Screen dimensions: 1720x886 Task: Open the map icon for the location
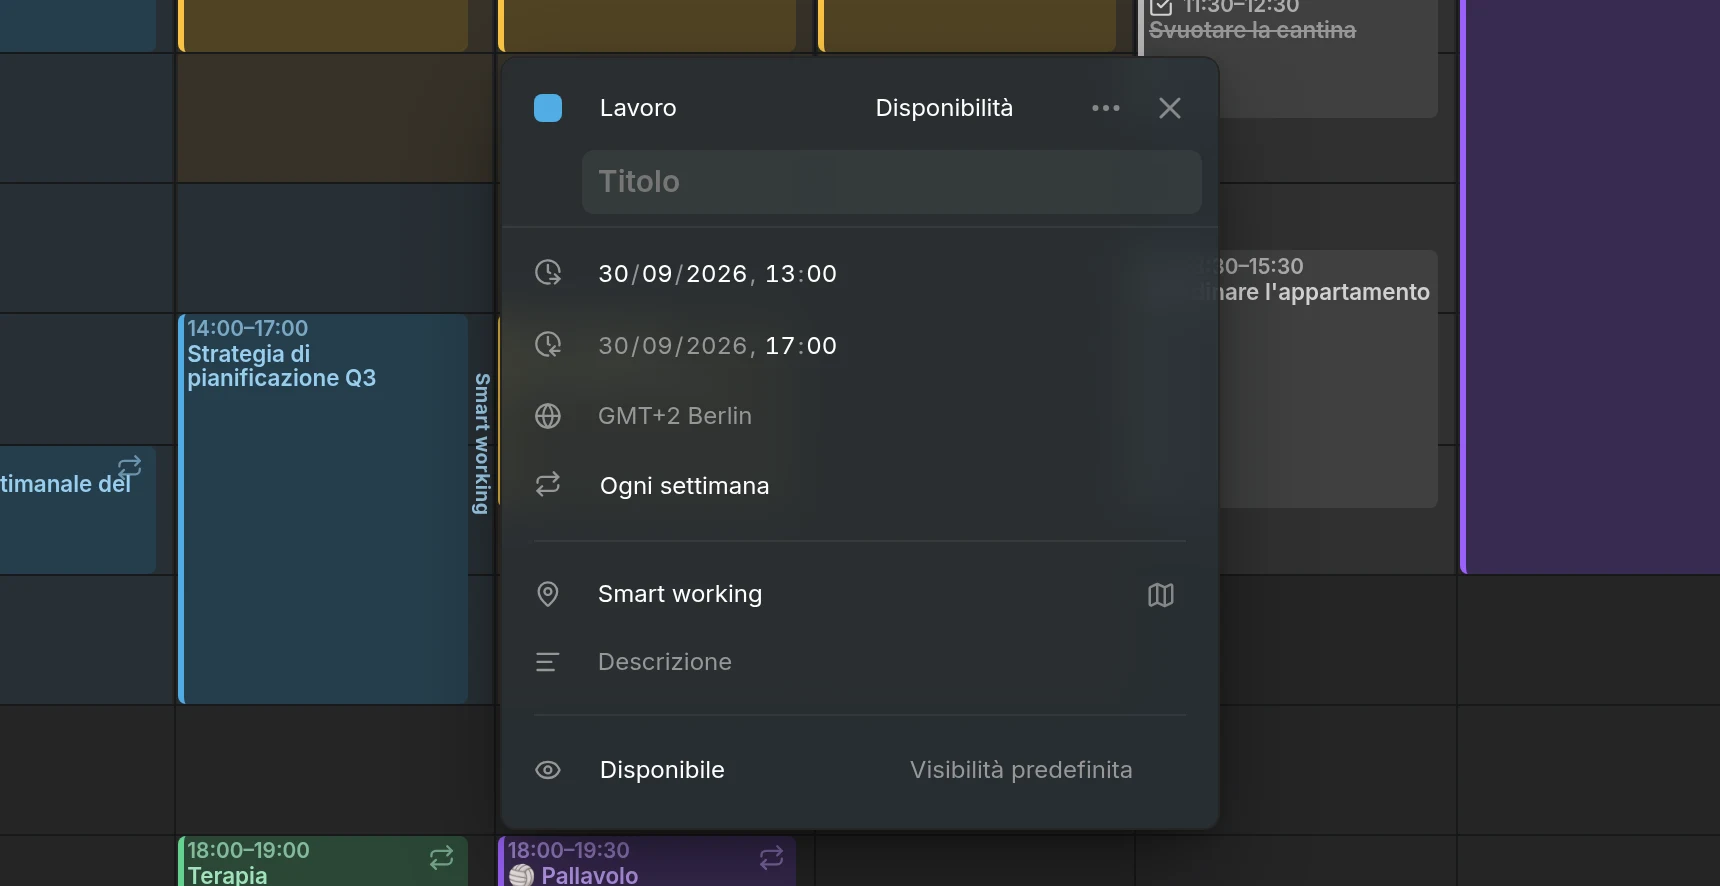point(1161,595)
